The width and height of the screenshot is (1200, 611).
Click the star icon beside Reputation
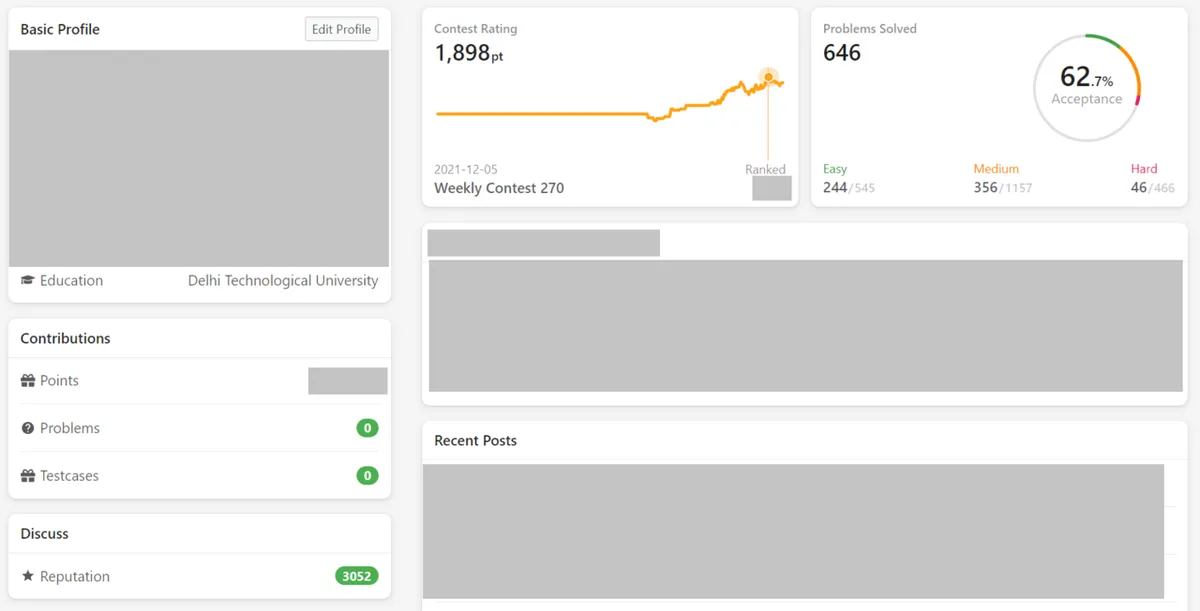coord(28,577)
